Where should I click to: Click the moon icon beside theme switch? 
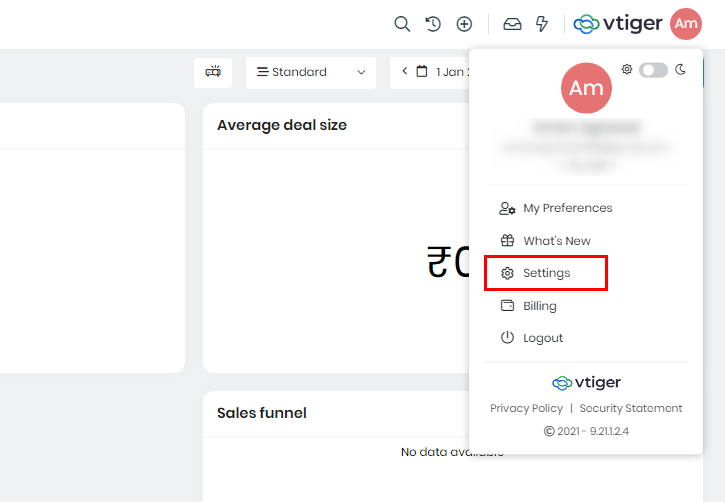[x=681, y=70]
